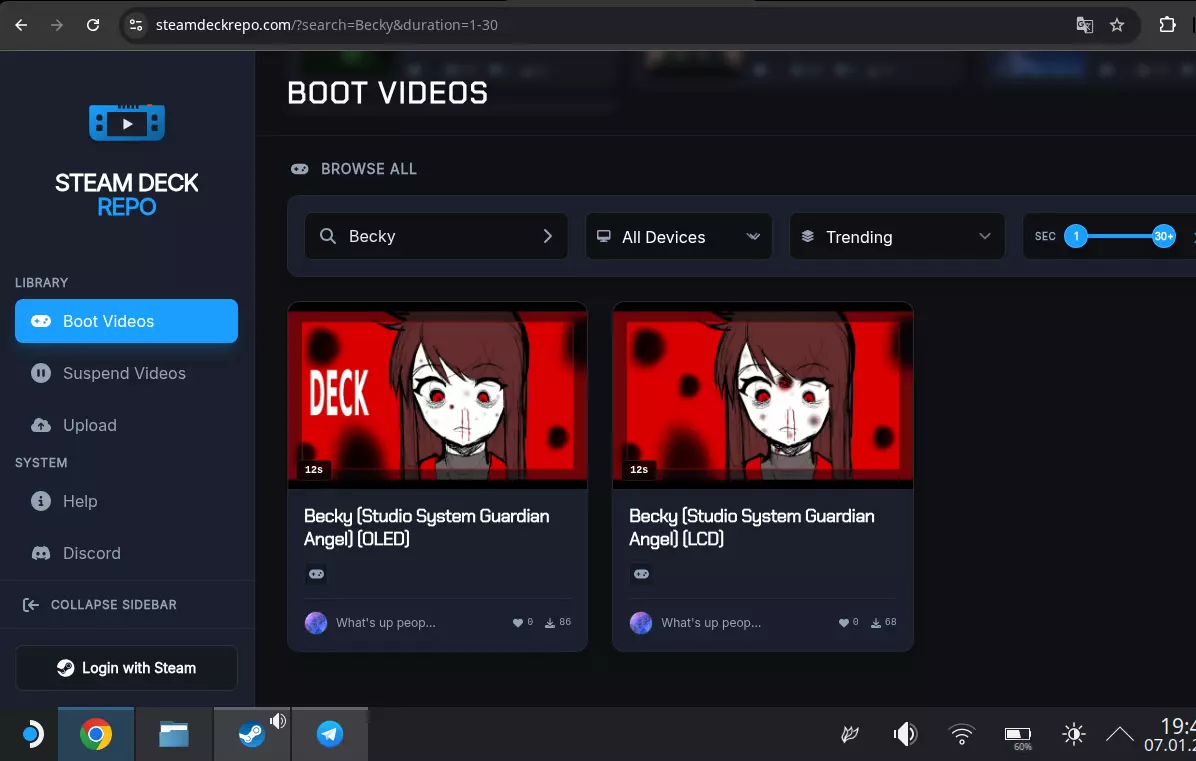1196x761 pixels.
Task: Open Boot Videos in the sidebar
Action: point(127,321)
